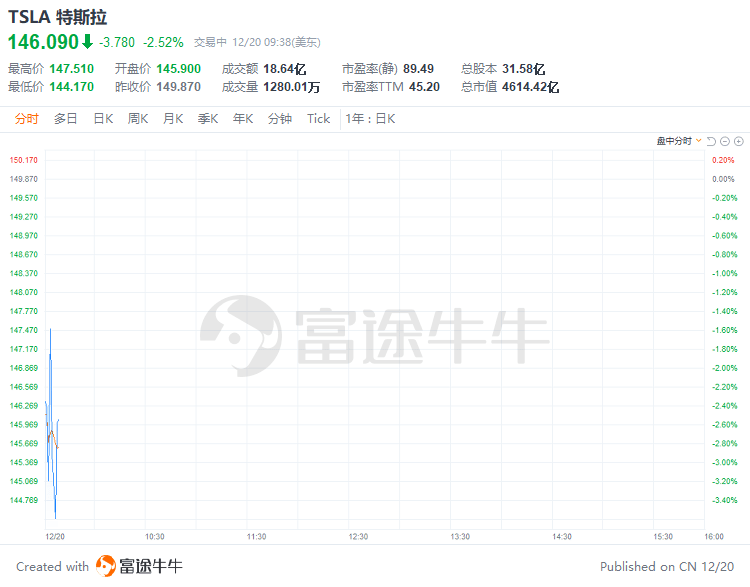Click the 最高价 value 147.510
This screenshot has width=750, height=587.
(72, 69)
